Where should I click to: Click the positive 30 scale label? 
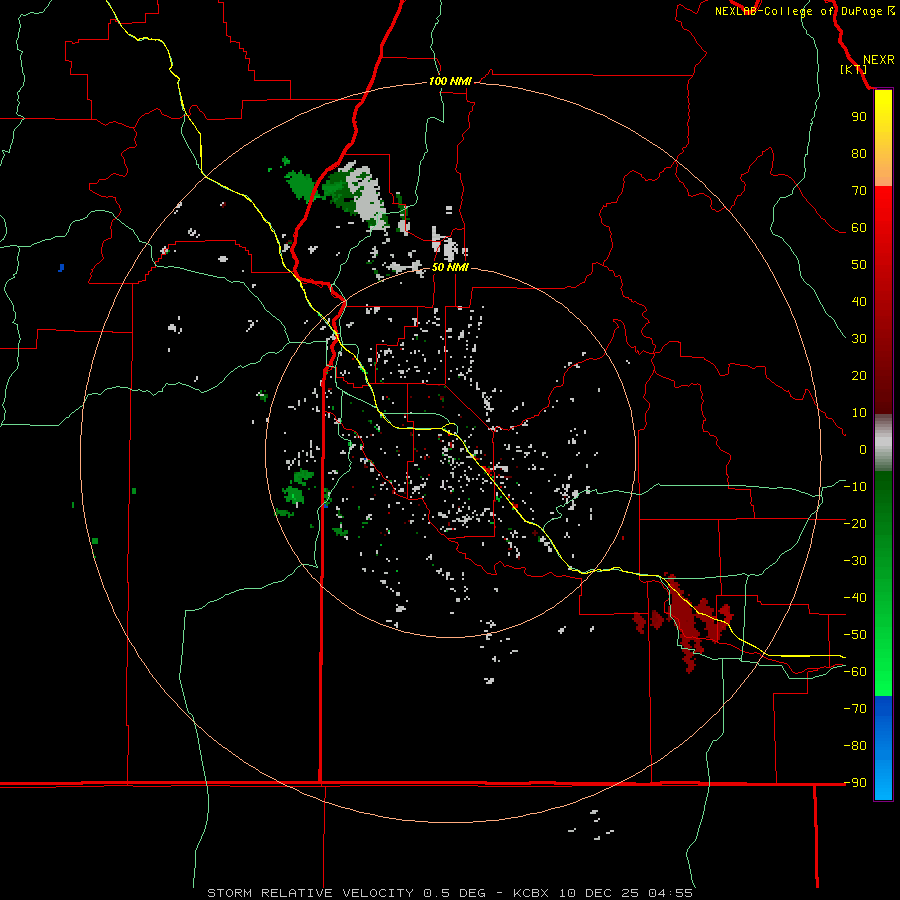coord(859,339)
